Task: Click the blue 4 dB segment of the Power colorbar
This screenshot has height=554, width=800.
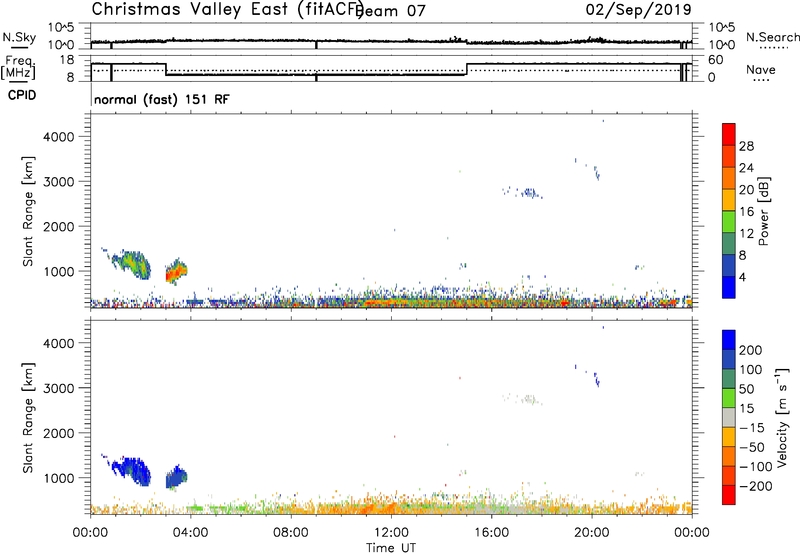Action: (729, 287)
